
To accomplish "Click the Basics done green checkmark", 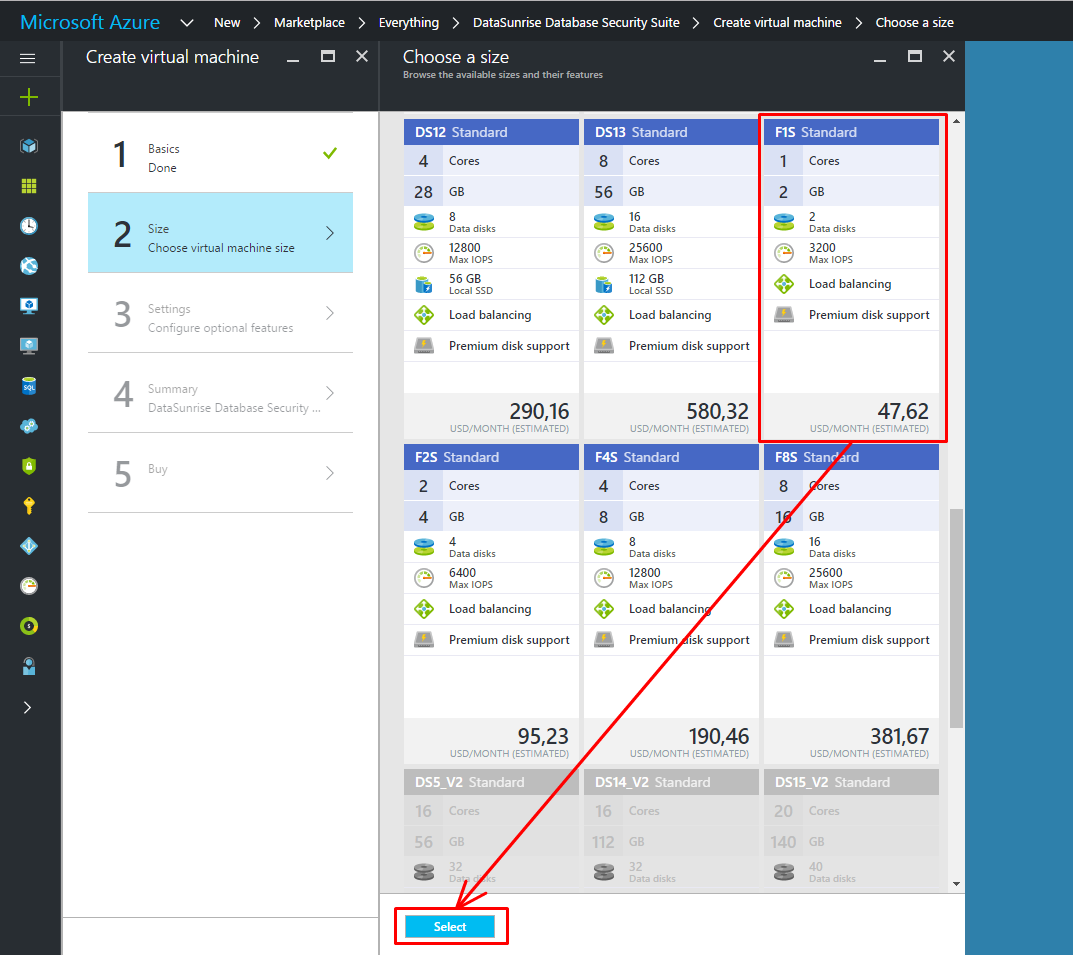I will (330, 153).
